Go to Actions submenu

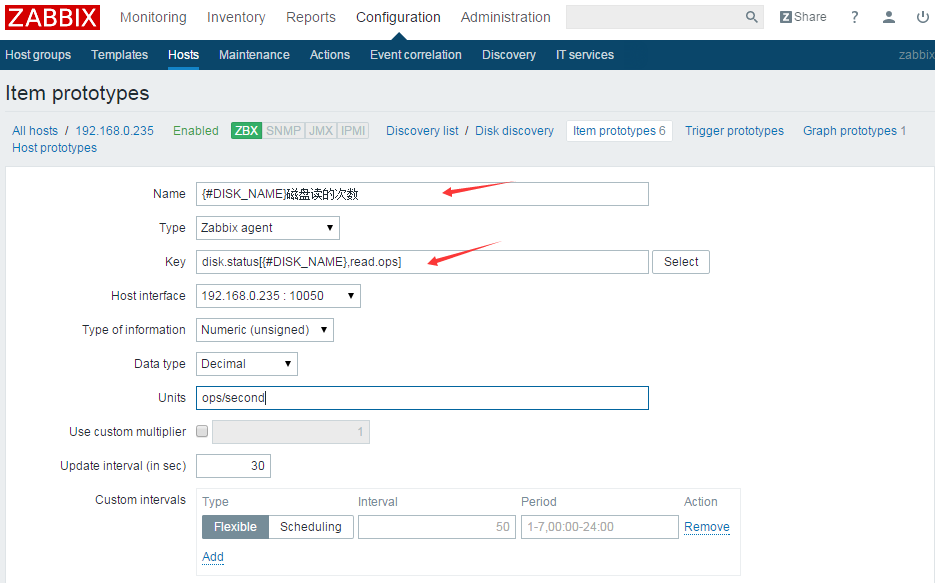330,55
